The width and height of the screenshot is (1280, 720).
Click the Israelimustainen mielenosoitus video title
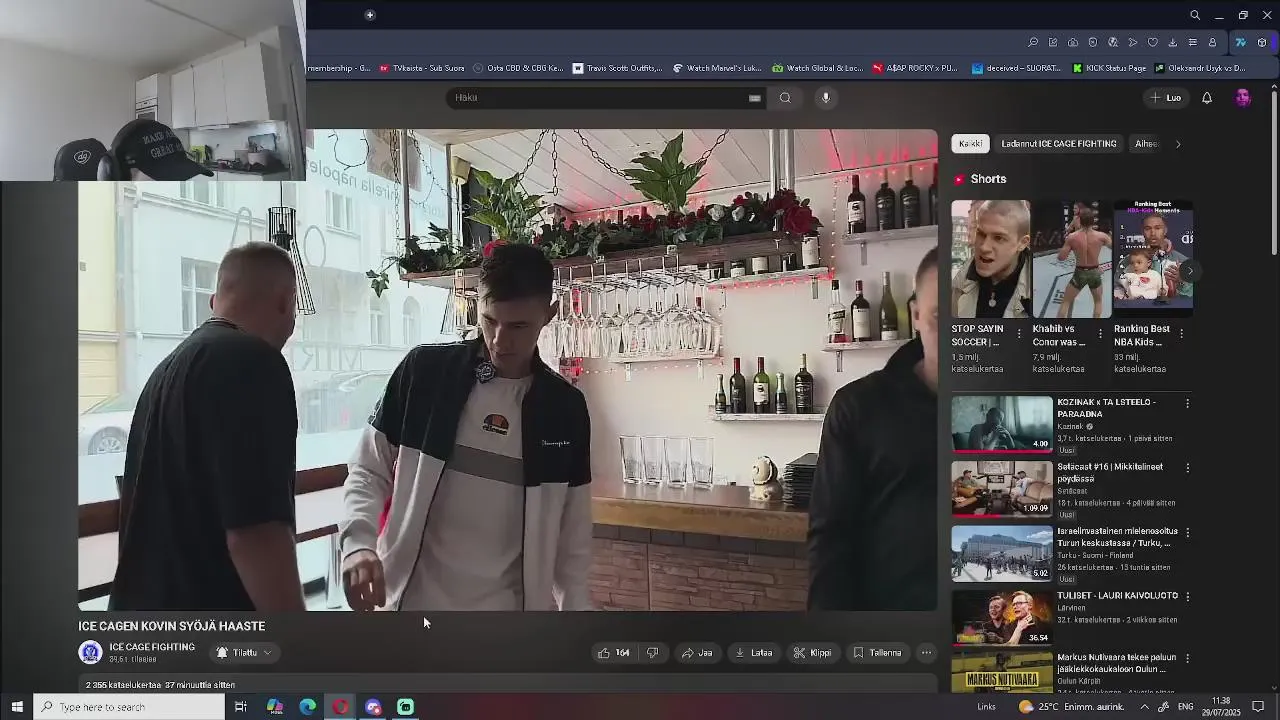coord(1117,537)
